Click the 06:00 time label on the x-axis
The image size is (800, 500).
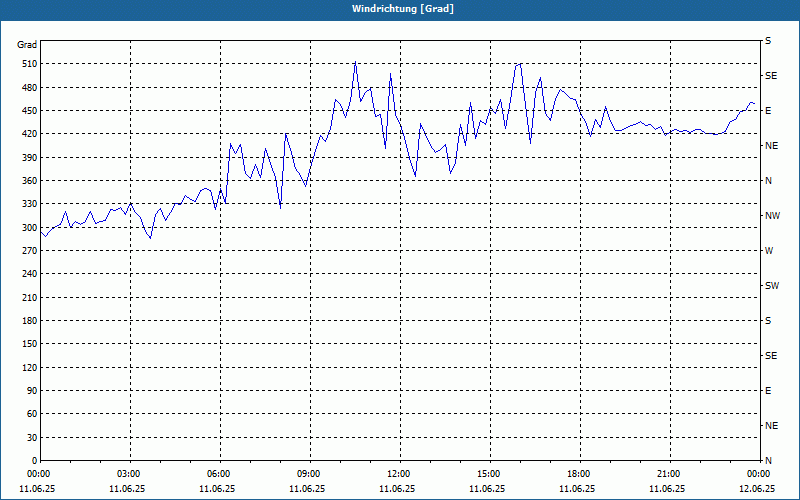click(x=219, y=474)
